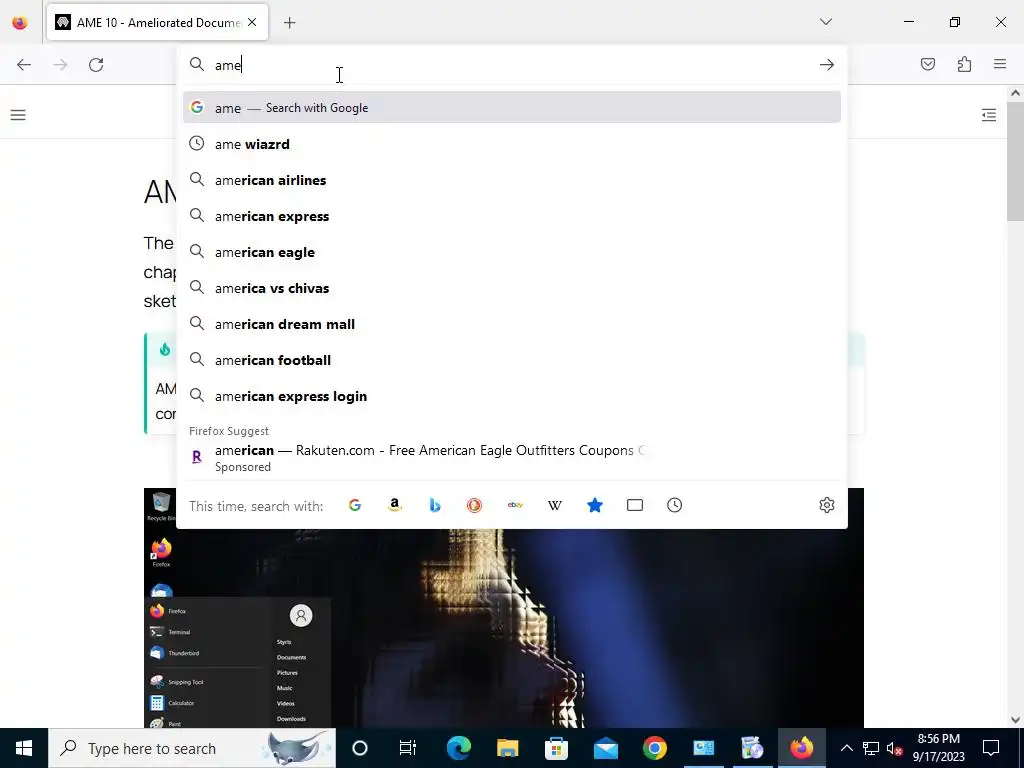
Task: Close the AME 10 tab
Action: coord(252,22)
